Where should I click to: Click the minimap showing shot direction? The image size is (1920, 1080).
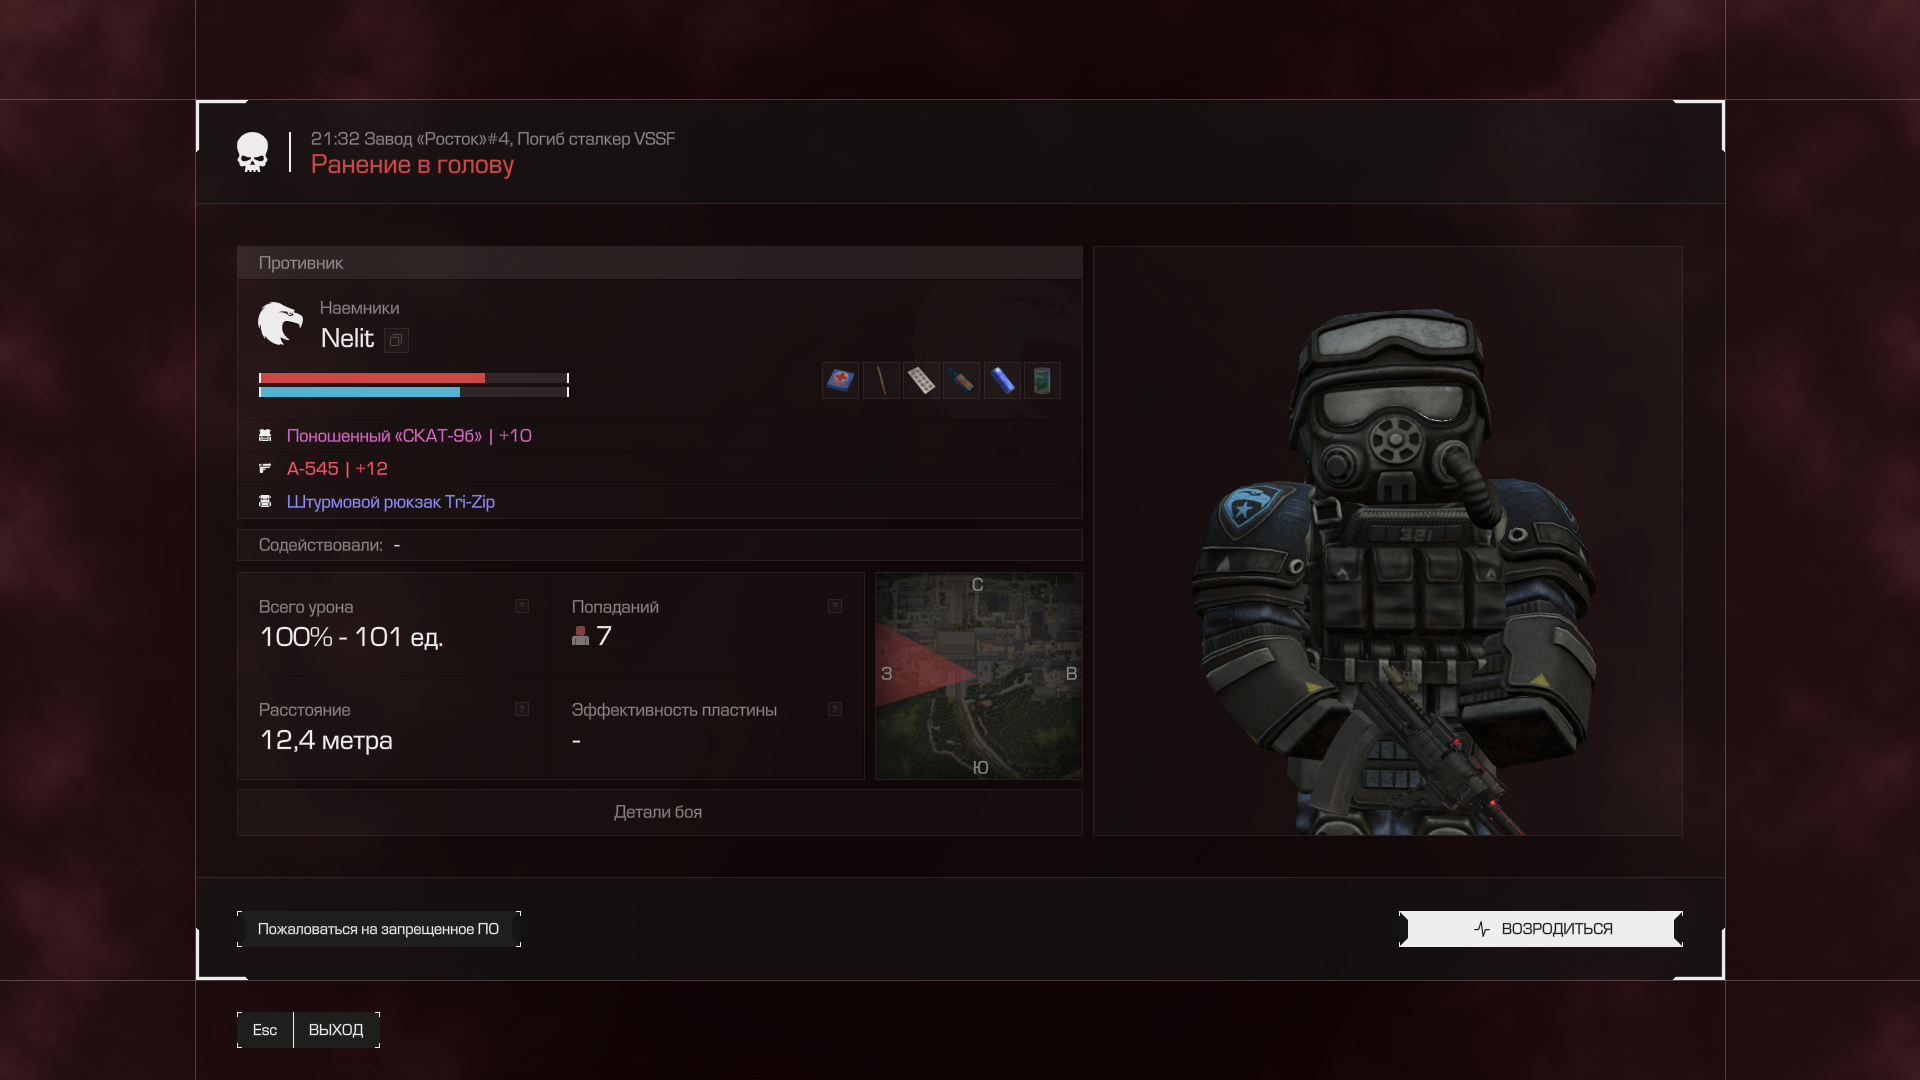(x=979, y=676)
